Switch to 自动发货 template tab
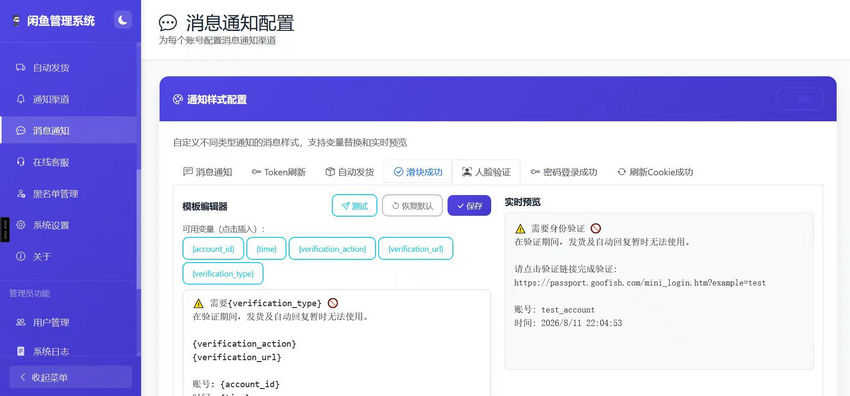The width and height of the screenshot is (850, 396). tap(350, 172)
